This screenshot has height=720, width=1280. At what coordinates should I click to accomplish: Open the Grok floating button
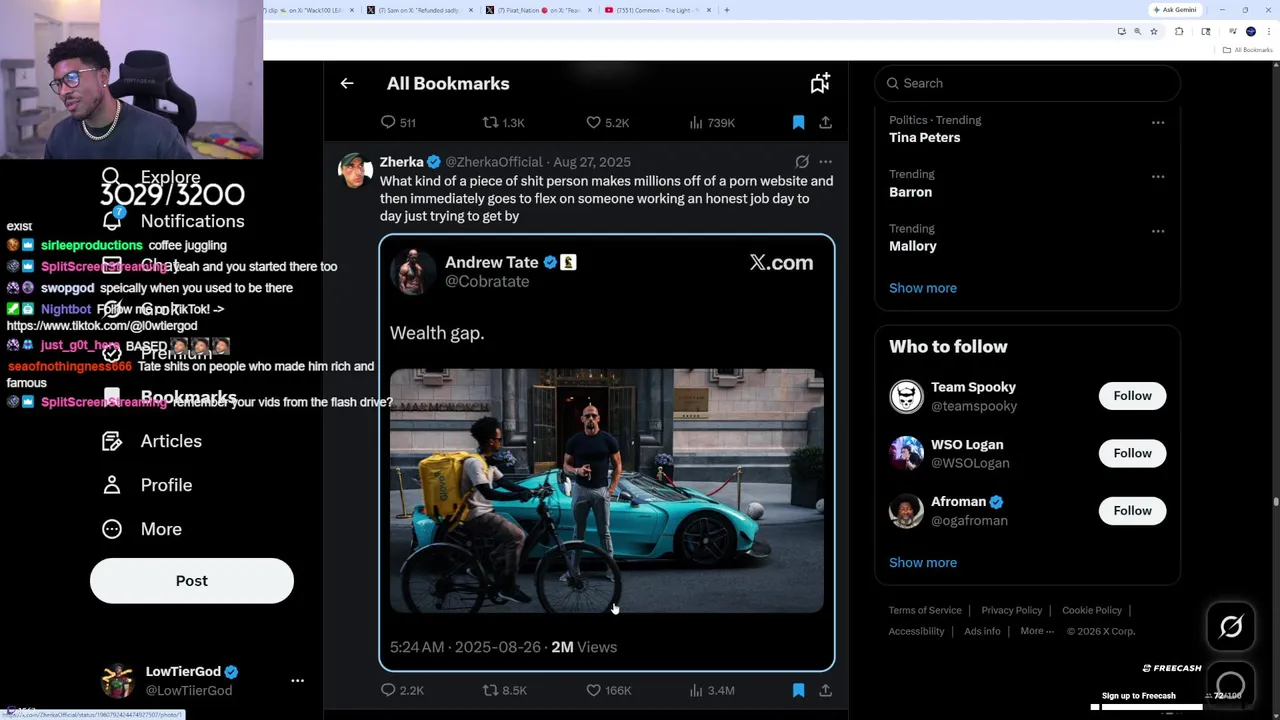pos(1231,627)
